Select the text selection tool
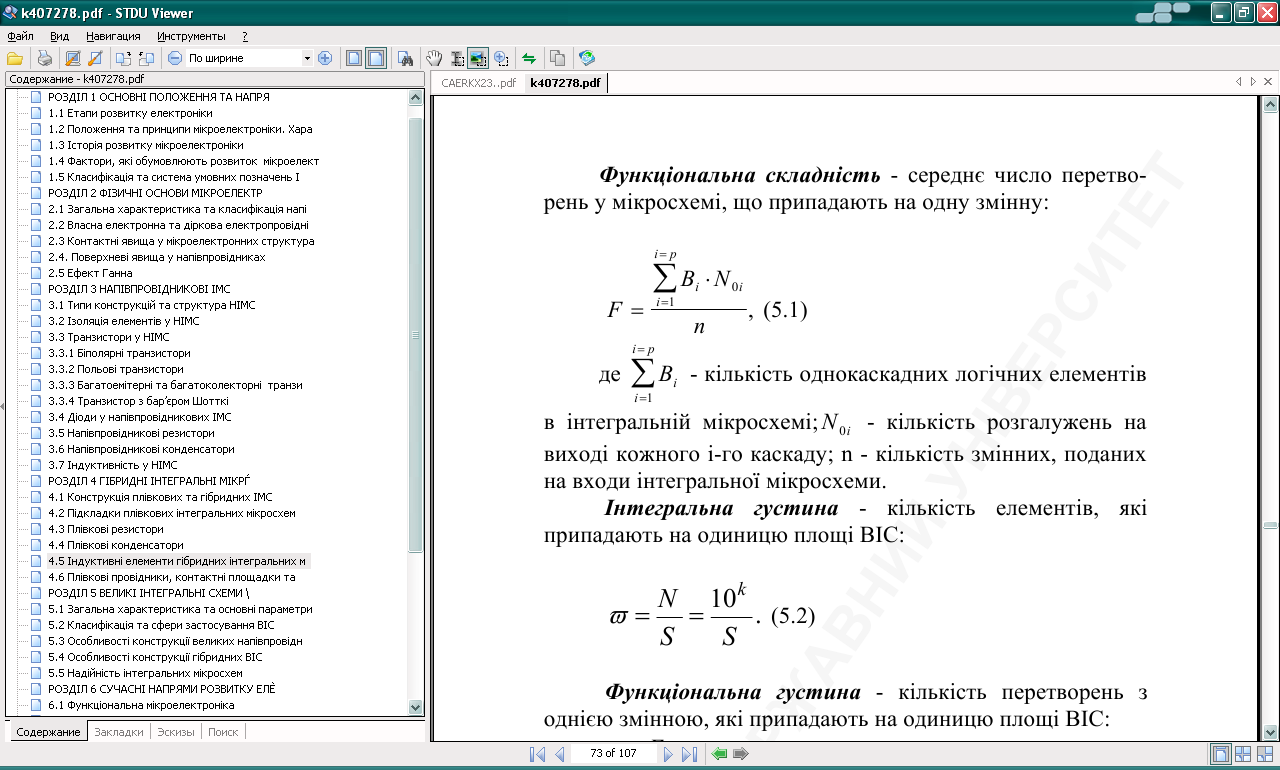The image size is (1280, 770). [x=456, y=58]
